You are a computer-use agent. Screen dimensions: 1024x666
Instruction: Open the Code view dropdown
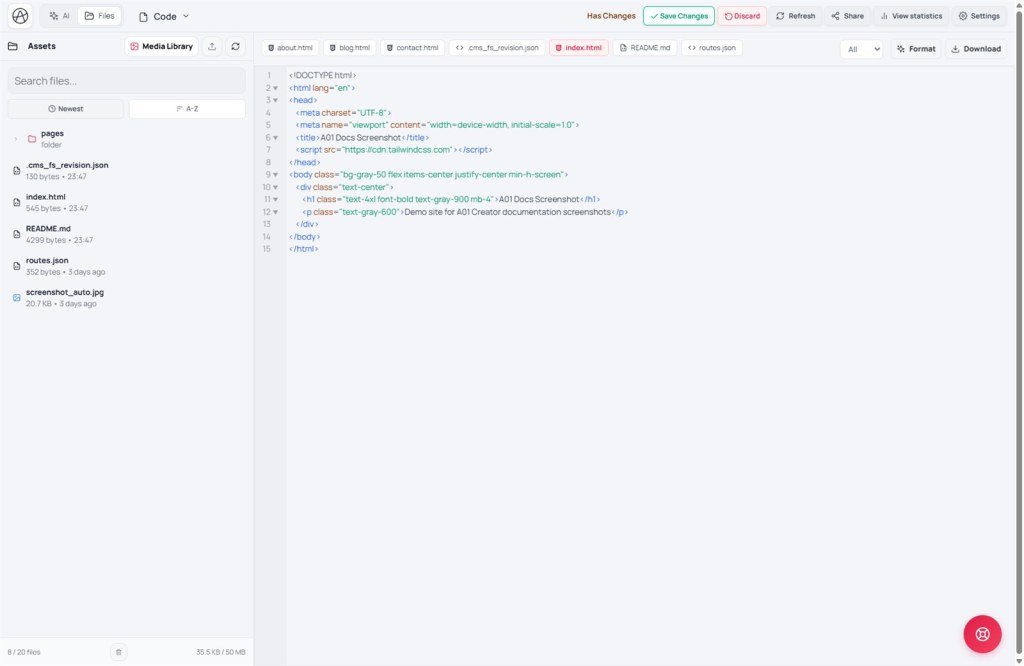[164, 16]
